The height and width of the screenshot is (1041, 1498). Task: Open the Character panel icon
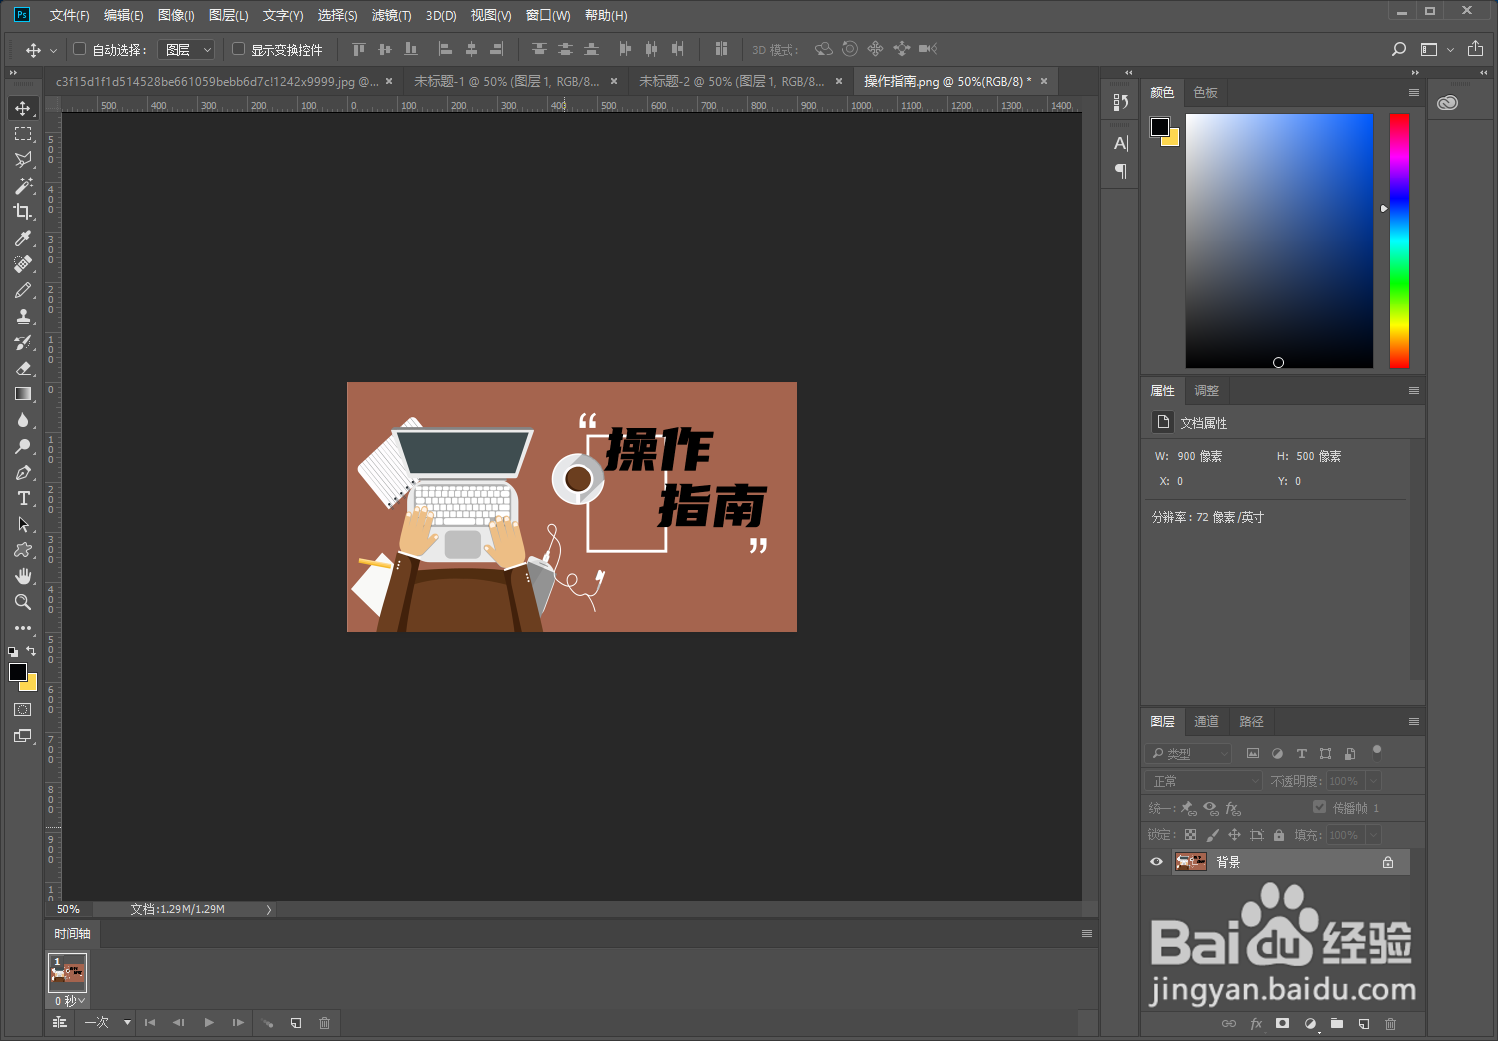click(x=1121, y=143)
